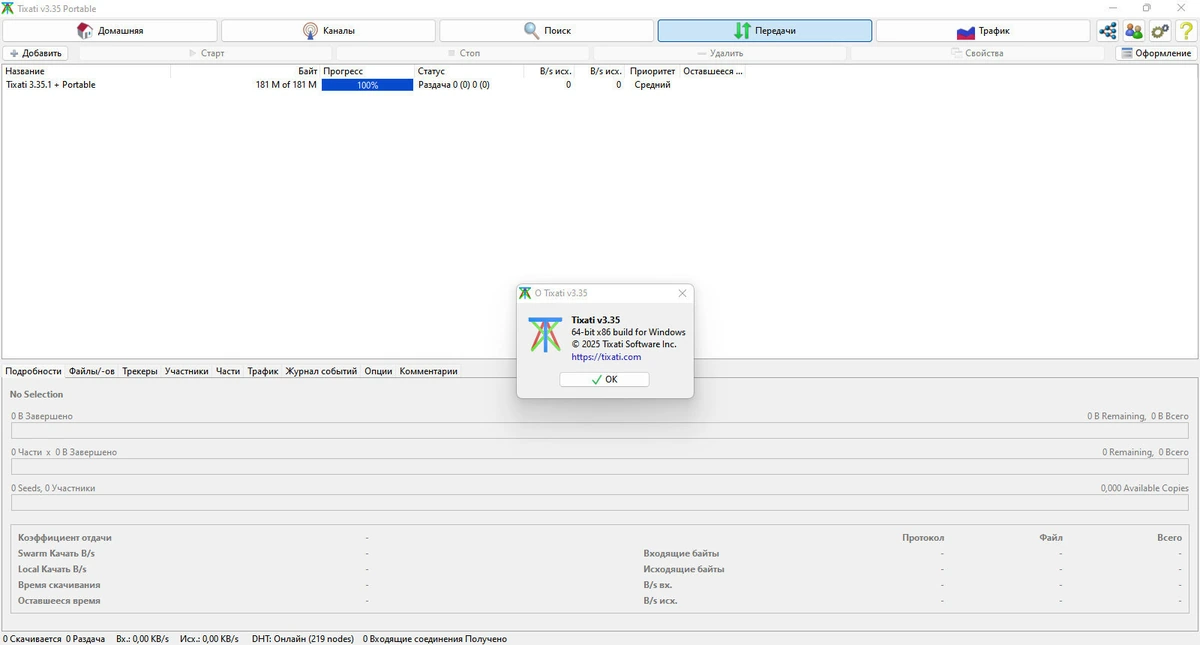Click the Средний priority cell
This screenshot has width=1200, height=645.
tap(652, 85)
